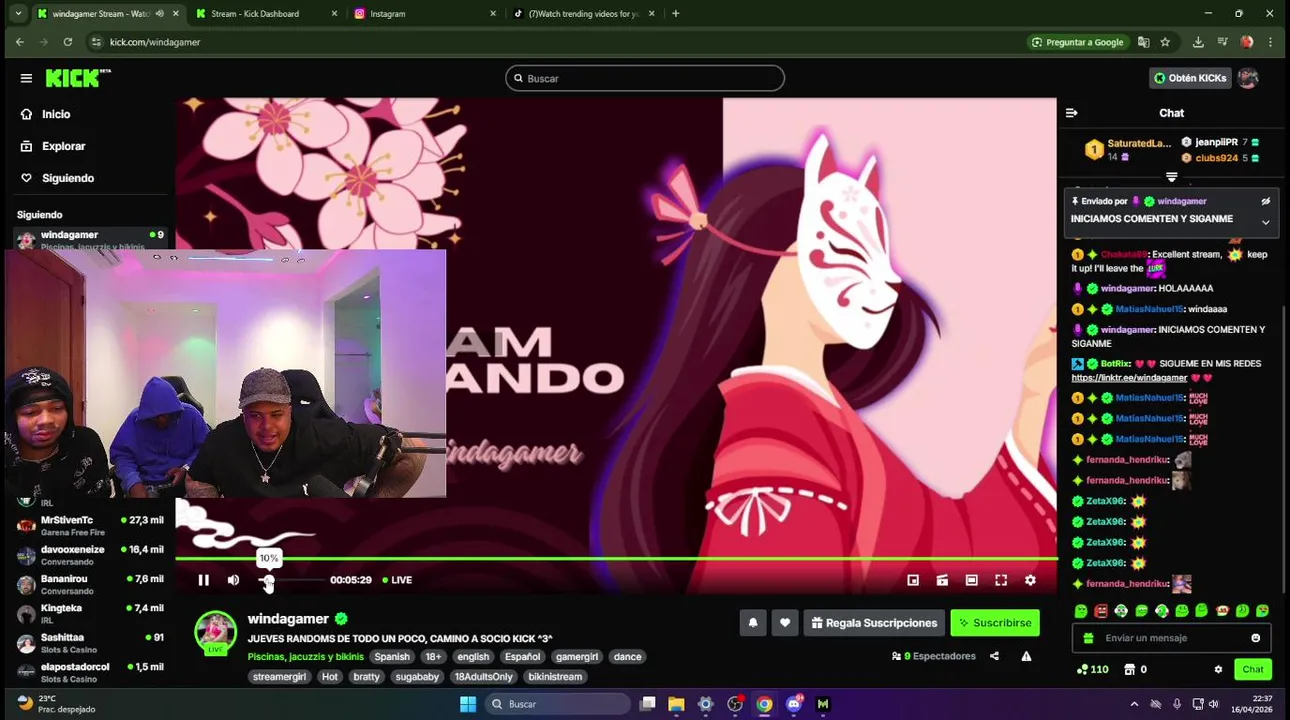Click the player volume slider track
Image resolution: width=1290 pixels, height=720 pixels.
[x=291, y=580]
